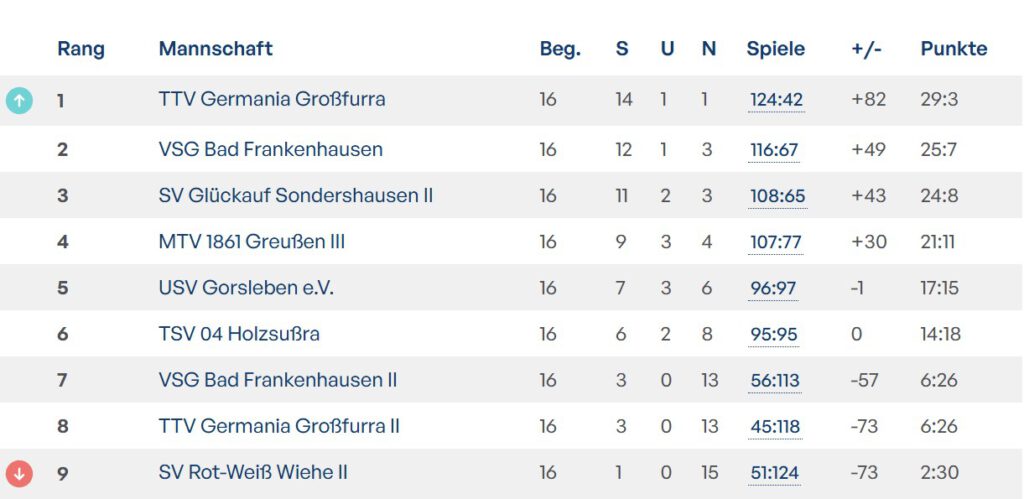
Task: Open TTV Germania Großfurra II team
Action: 279,426
